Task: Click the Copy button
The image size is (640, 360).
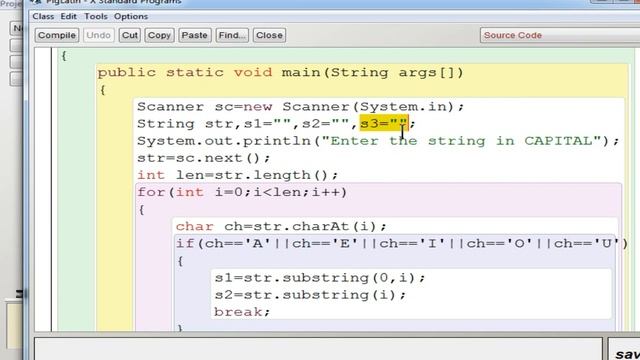Action: click(159, 36)
